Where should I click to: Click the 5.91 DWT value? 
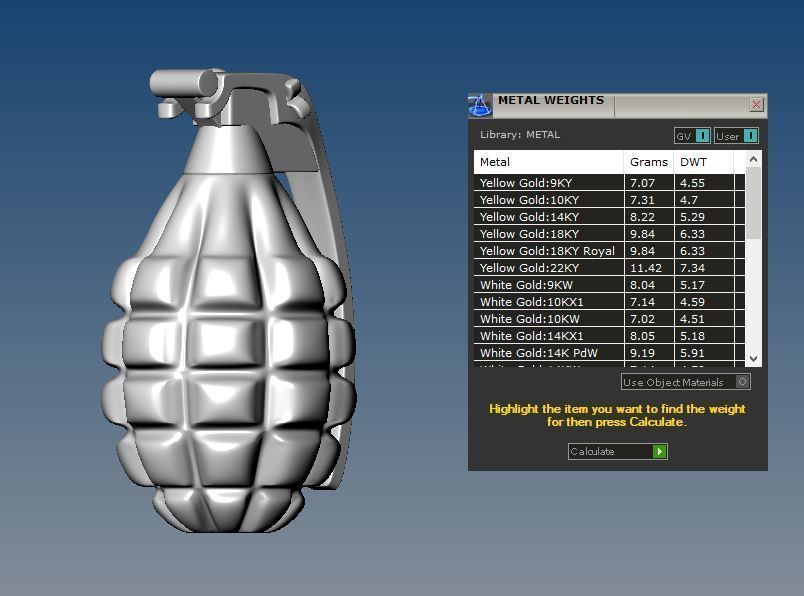click(x=692, y=353)
